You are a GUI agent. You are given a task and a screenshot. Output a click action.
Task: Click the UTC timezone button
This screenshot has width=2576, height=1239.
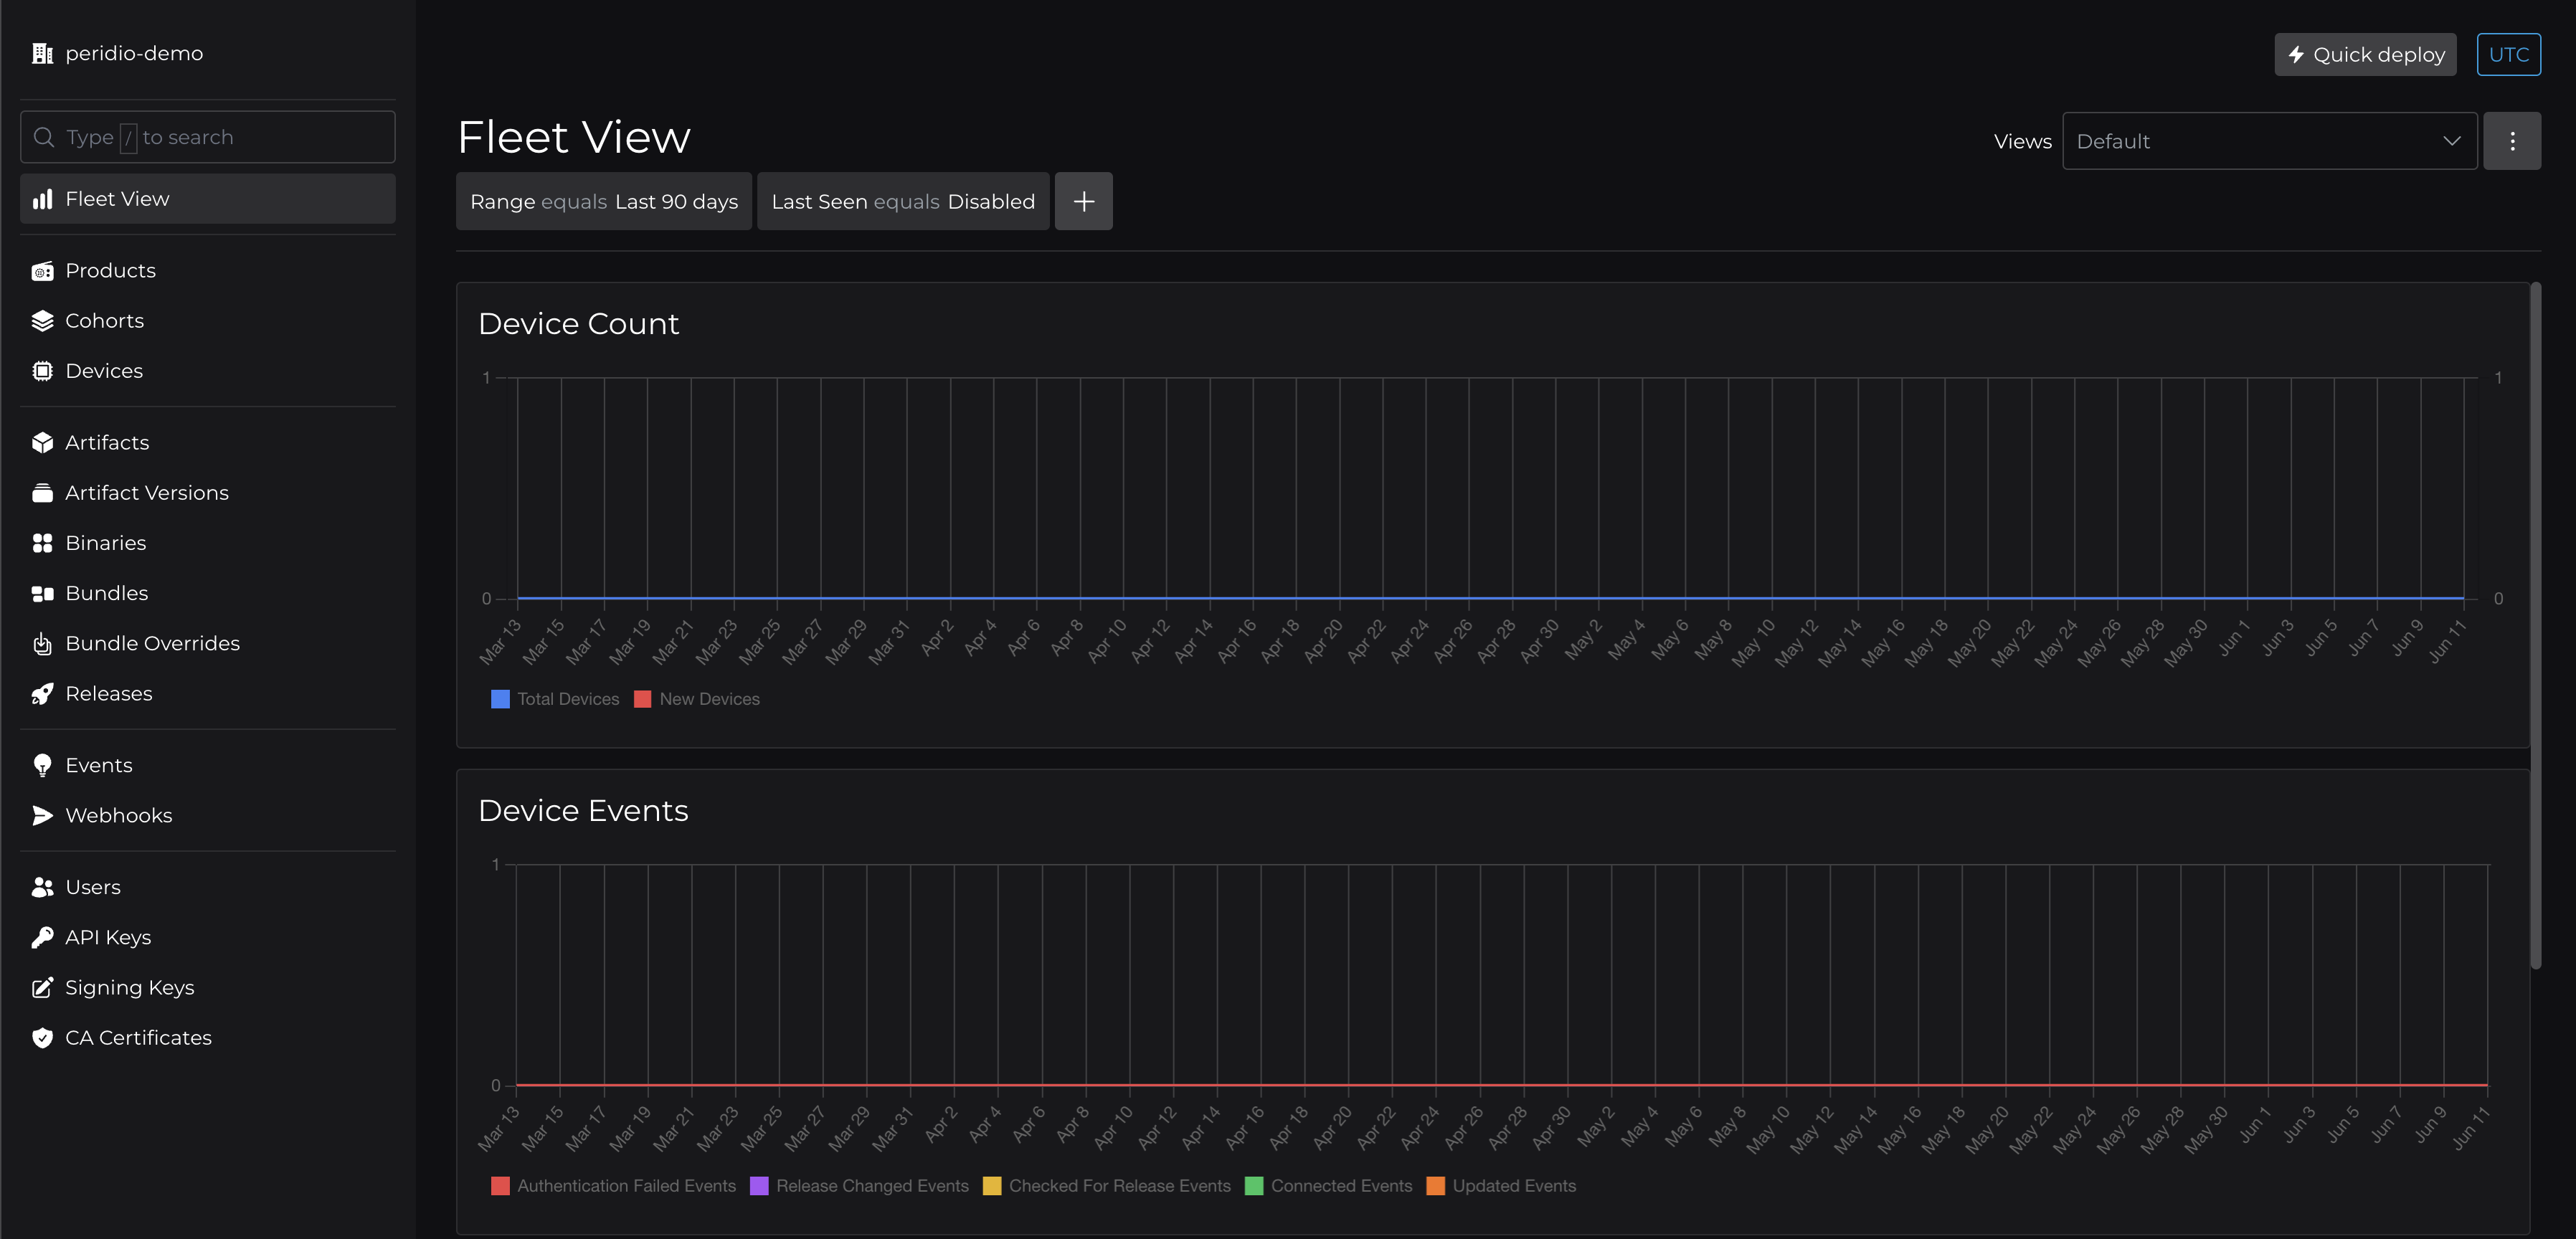point(2508,55)
